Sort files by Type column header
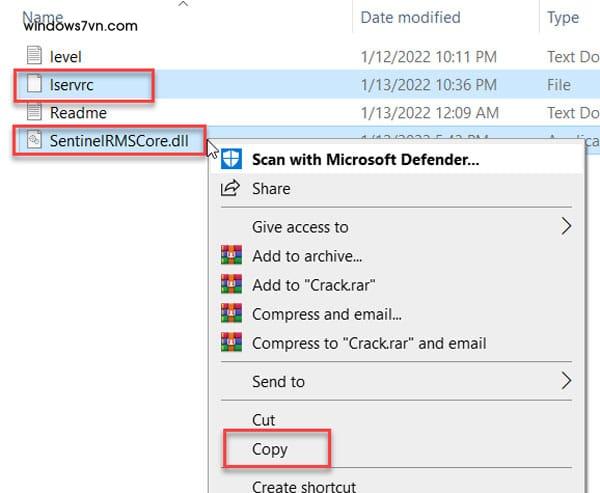Viewport: 600px width, 493px height. click(x=564, y=17)
